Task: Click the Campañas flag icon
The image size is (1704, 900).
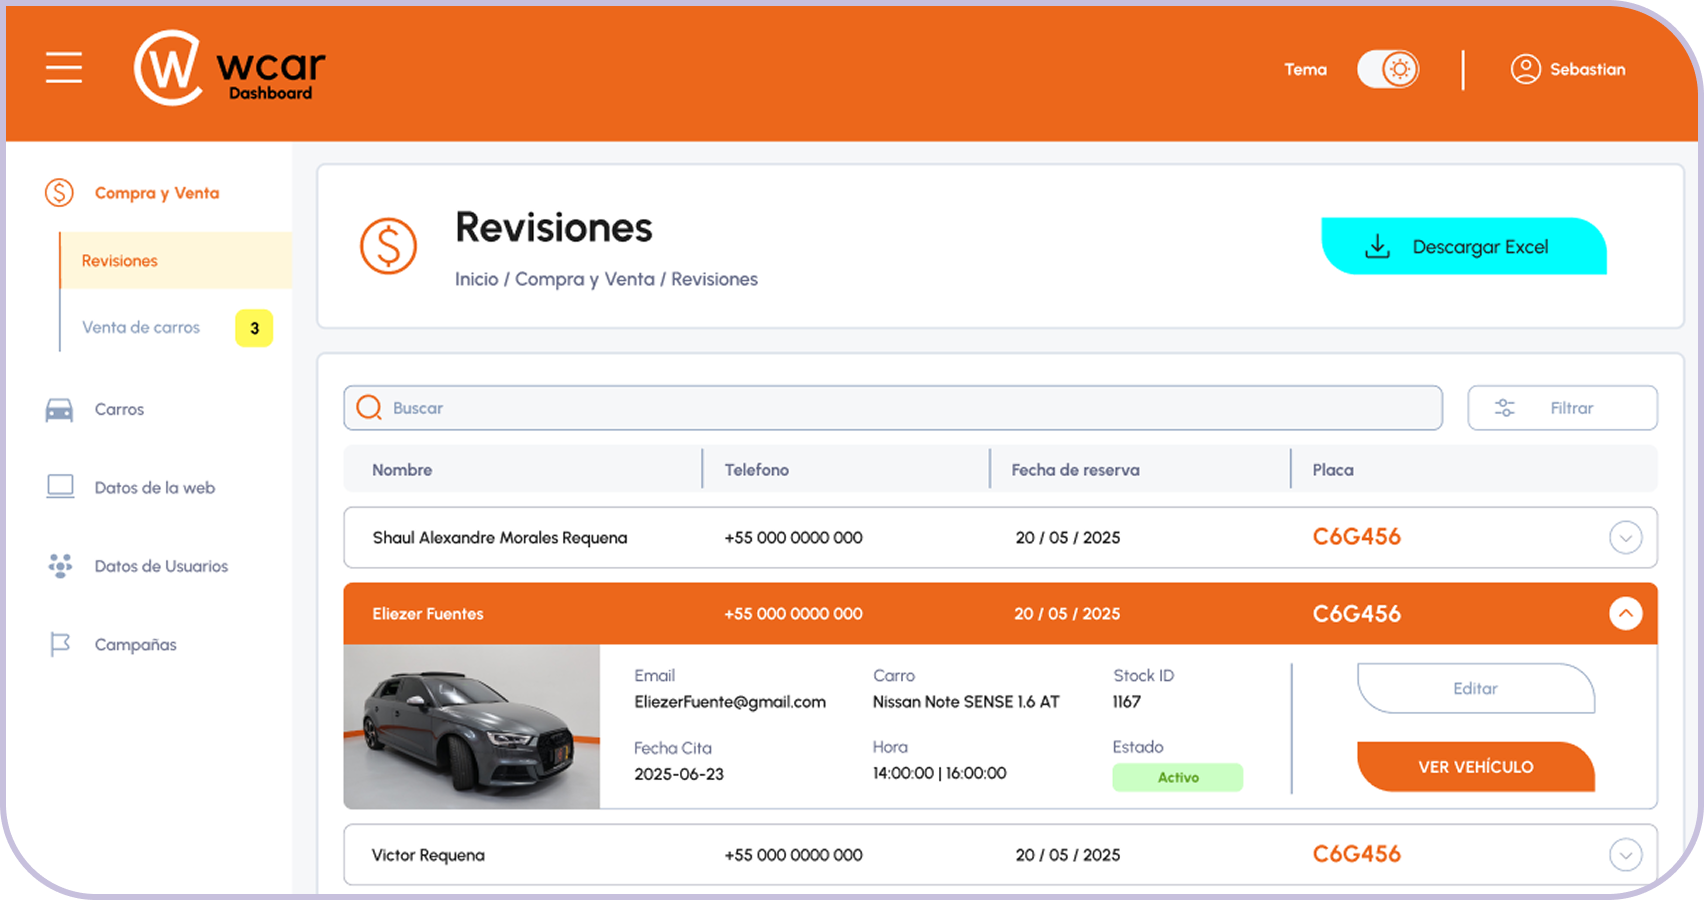Action: pos(60,644)
